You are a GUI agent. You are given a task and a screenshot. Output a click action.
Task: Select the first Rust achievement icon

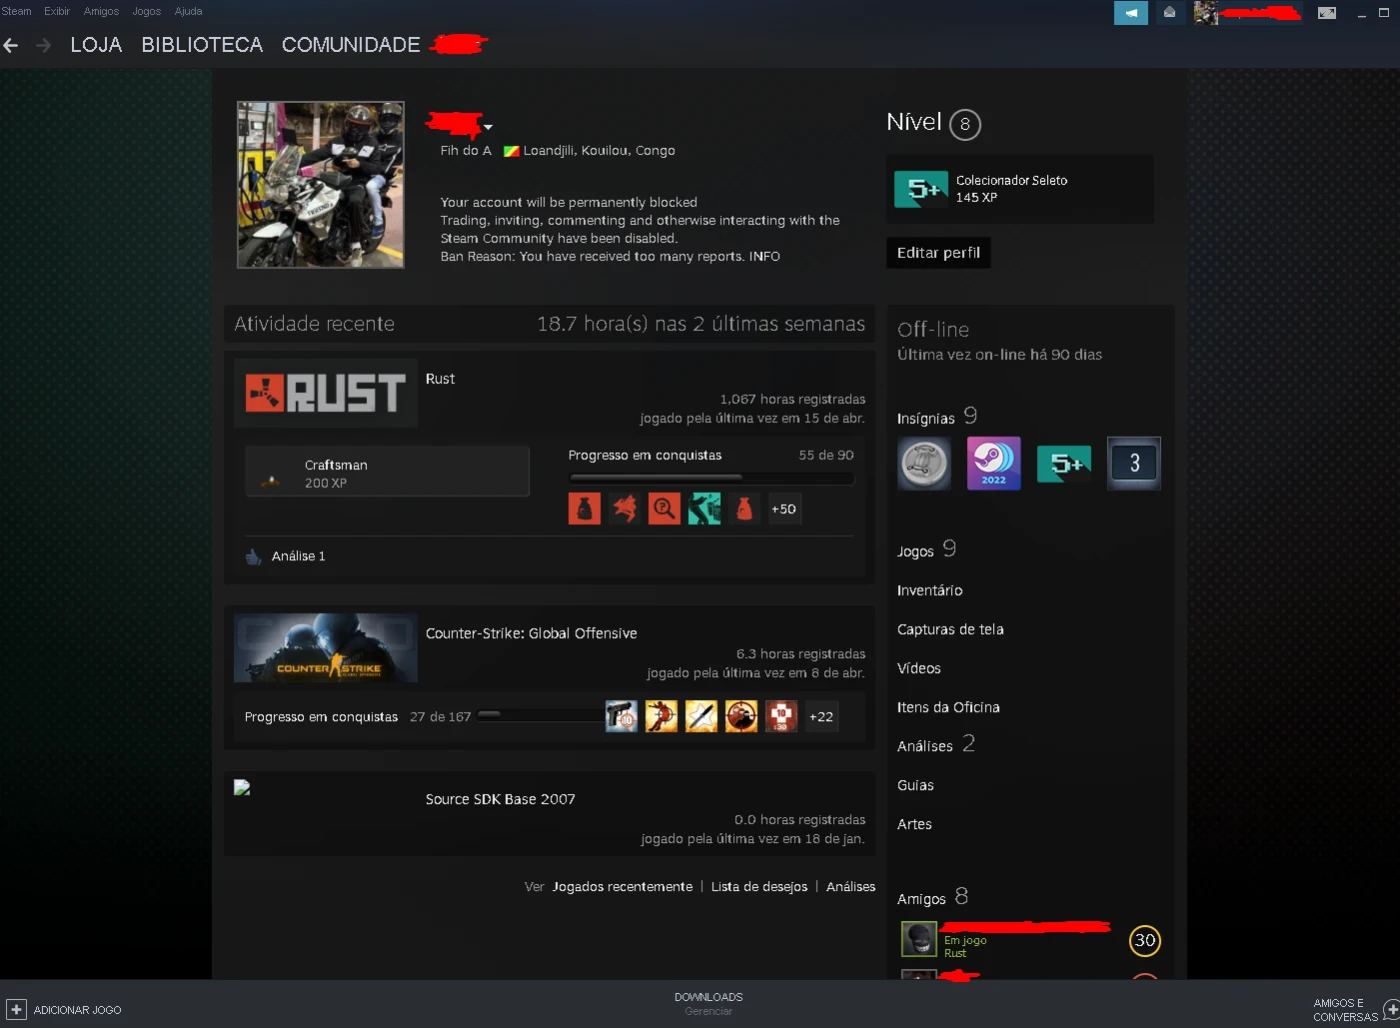(584, 509)
